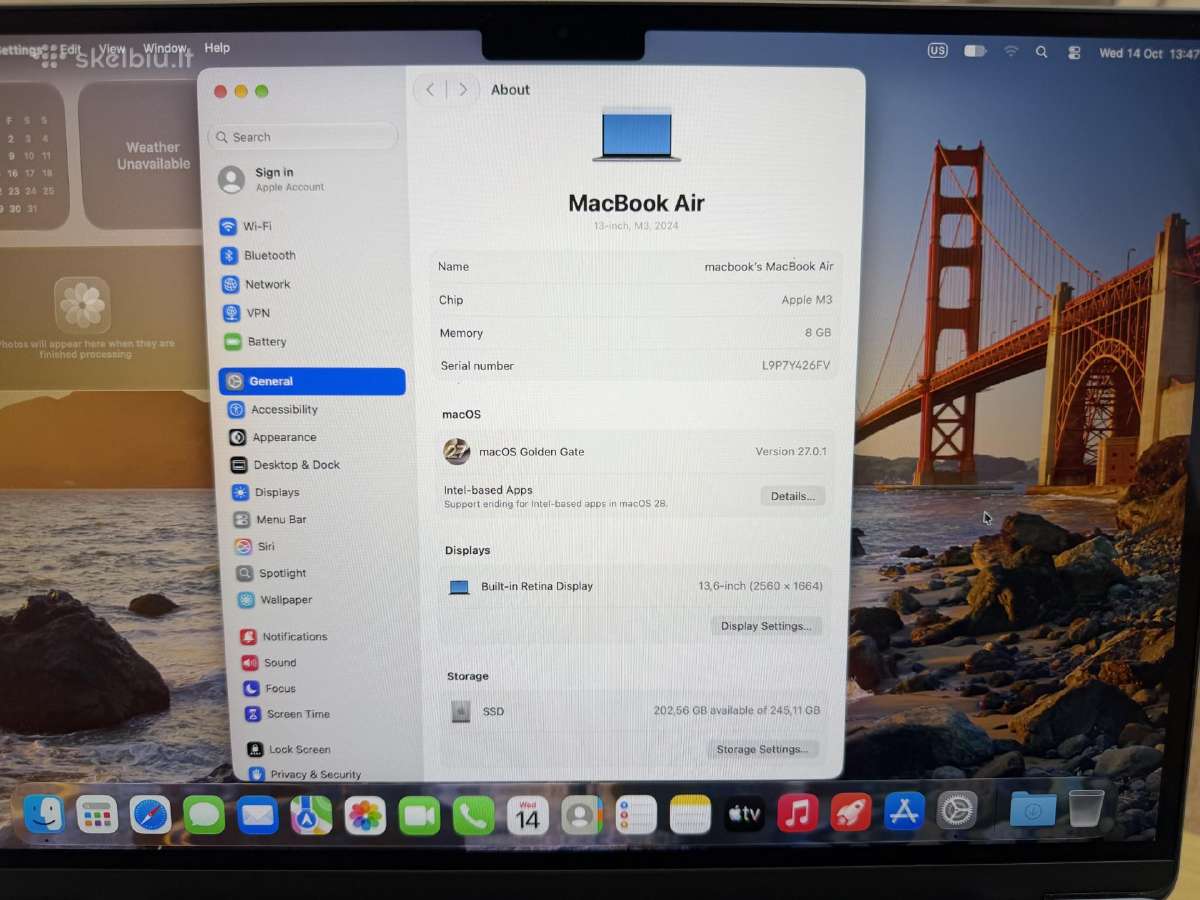The width and height of the screenshot is (1200, 900).
Task: Click the Built-in Retina Display row
Action: [636, 586]
